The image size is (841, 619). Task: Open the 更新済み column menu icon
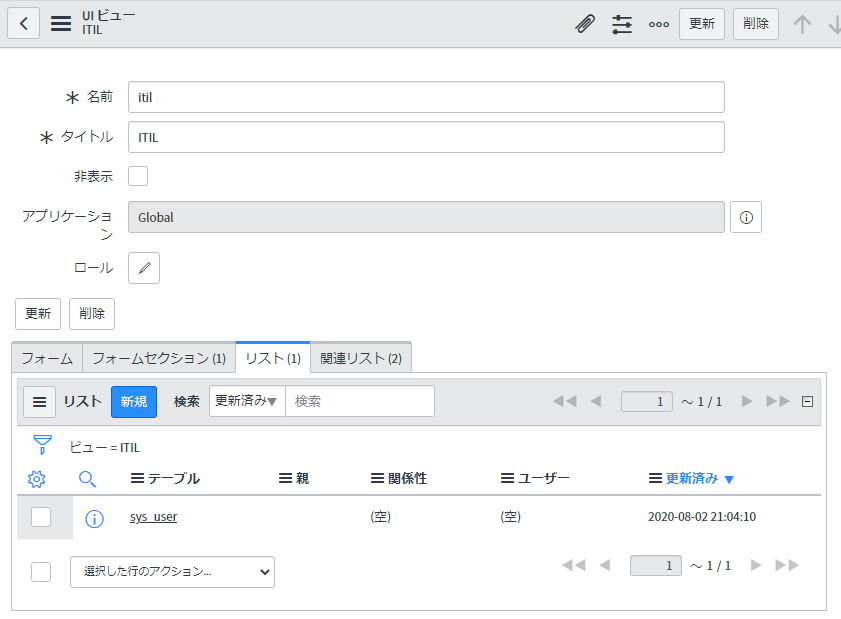[x=655, y=478]
